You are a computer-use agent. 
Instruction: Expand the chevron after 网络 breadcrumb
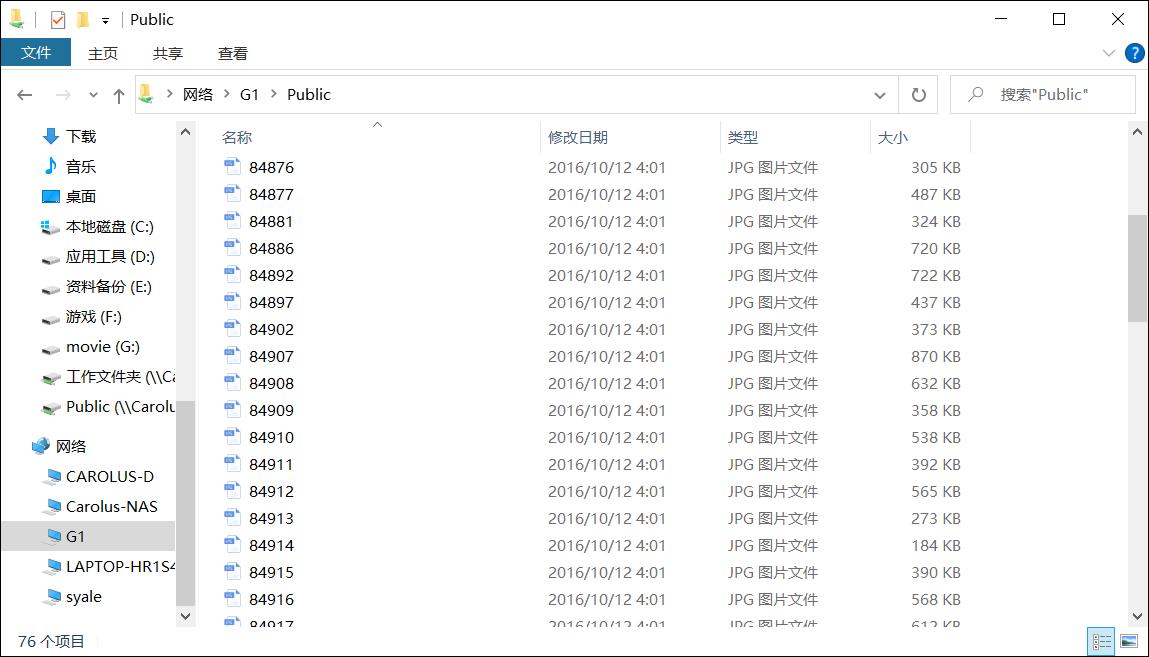[226, 94]
